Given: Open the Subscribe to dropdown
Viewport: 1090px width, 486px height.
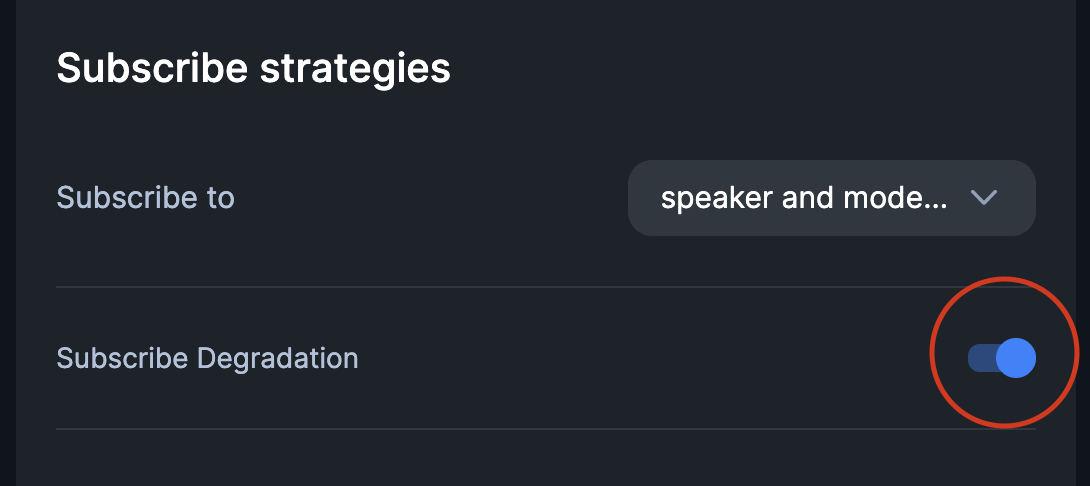Looking at the screenshot, I should coord(831,198).
